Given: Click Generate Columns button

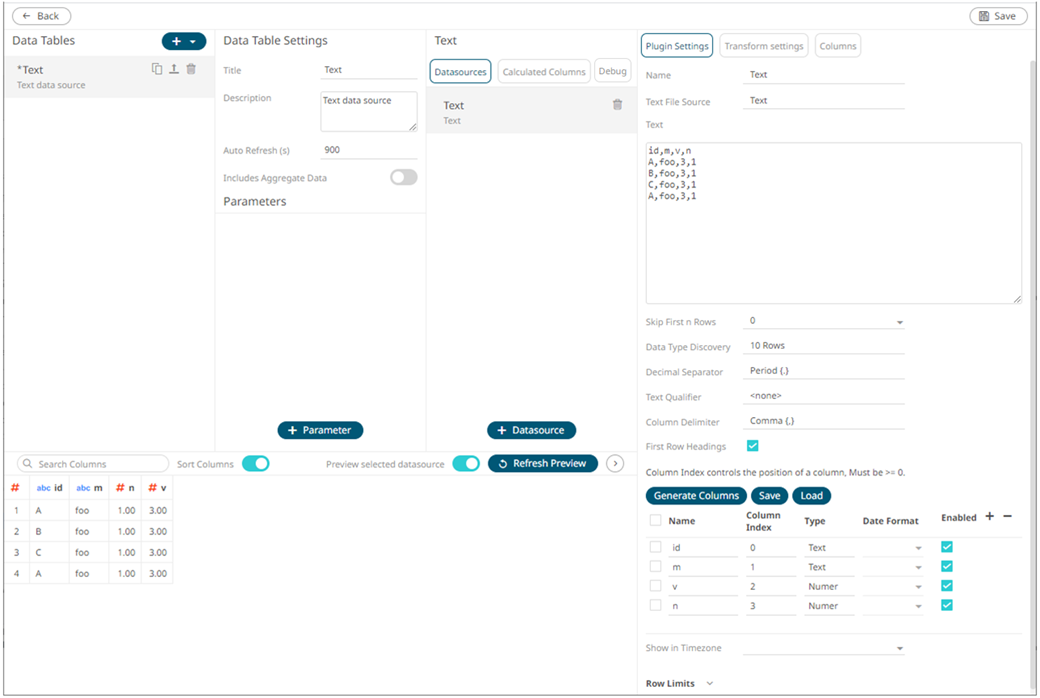Looking at the screenshot, I should click(696, 496).
